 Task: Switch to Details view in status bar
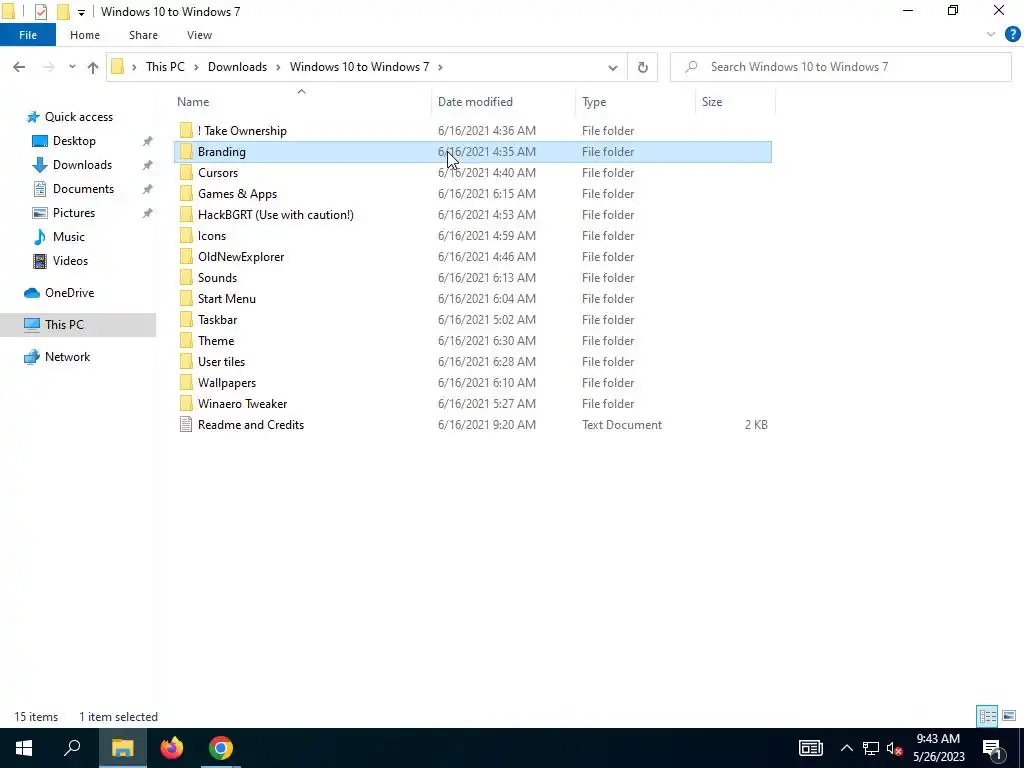[x=987, y=716]
